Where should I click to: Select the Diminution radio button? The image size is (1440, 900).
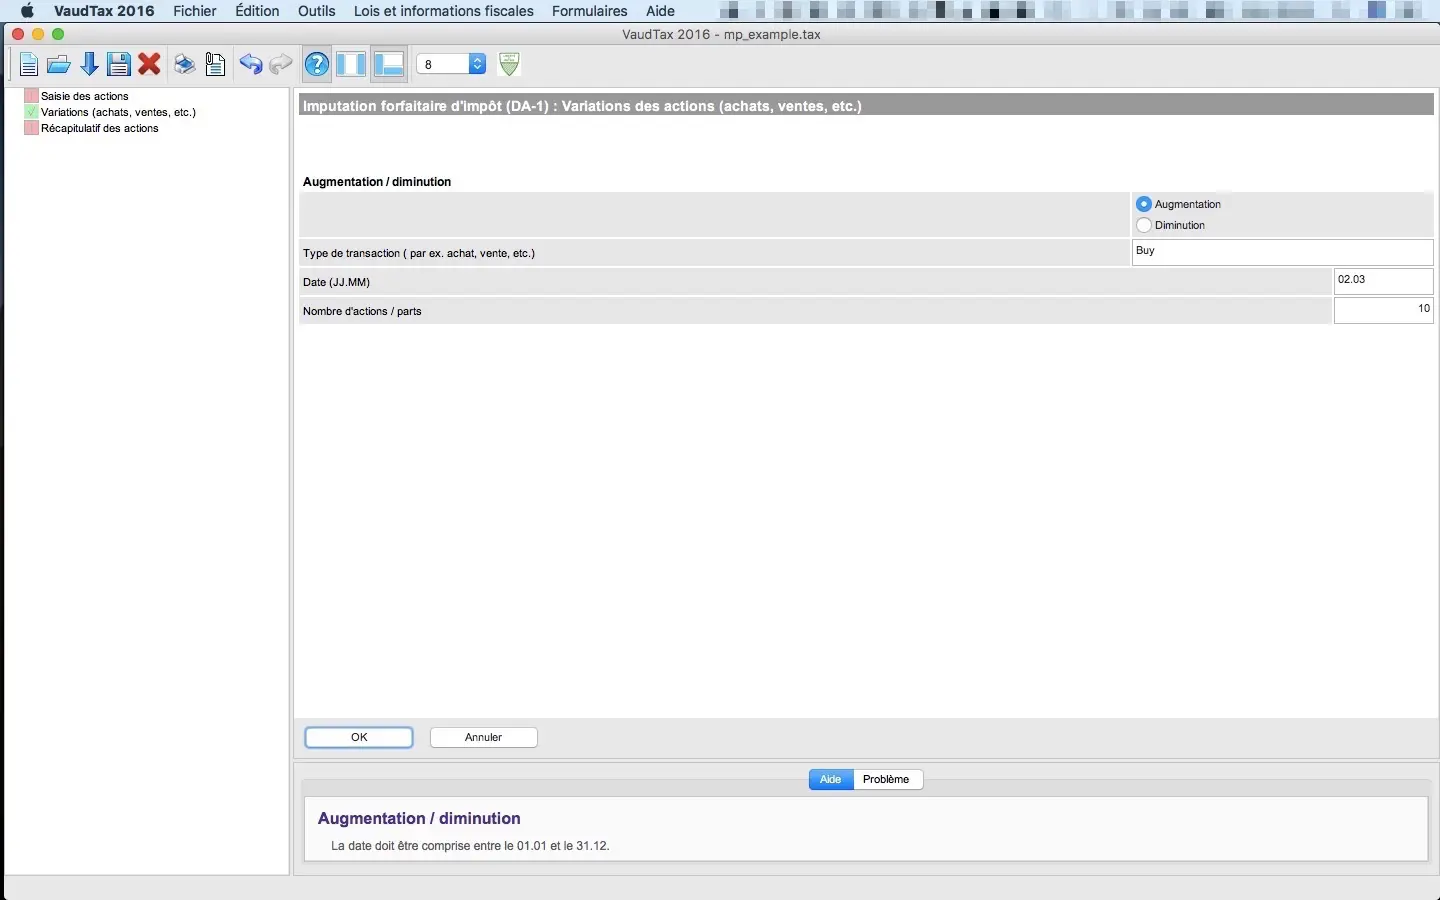coord(1144,225)
